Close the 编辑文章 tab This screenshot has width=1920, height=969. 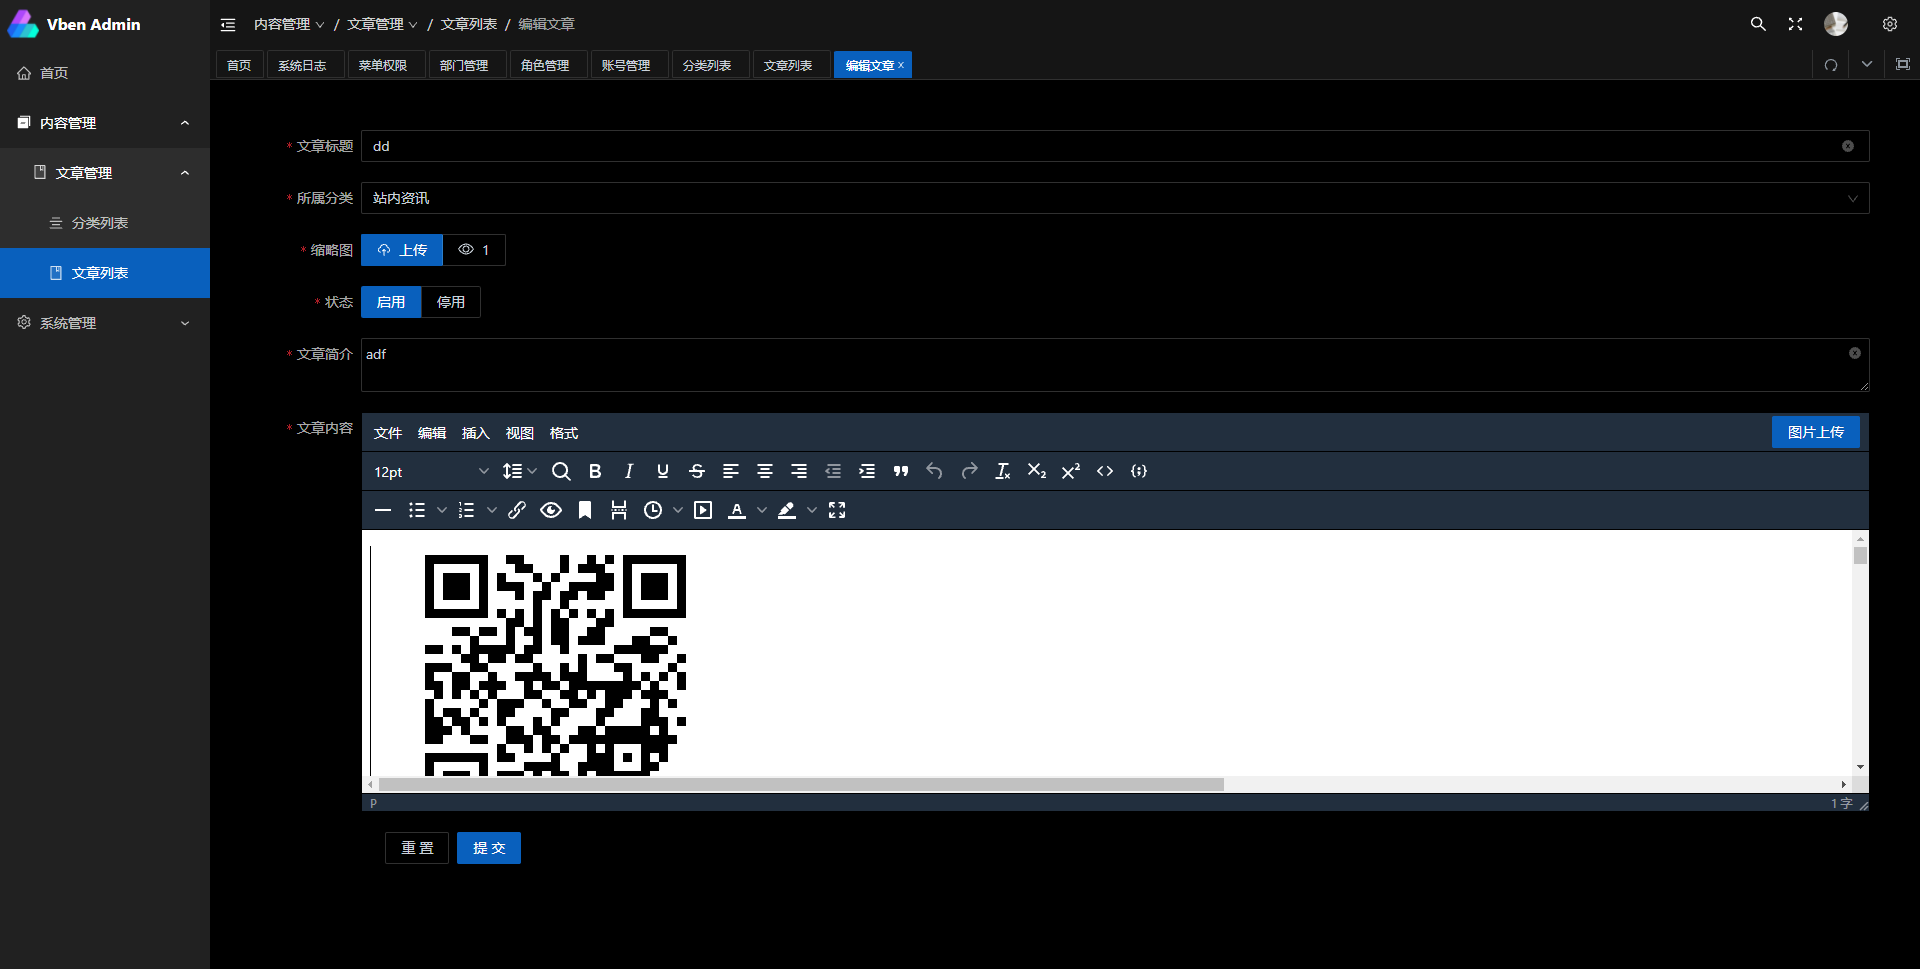[901, 65]
